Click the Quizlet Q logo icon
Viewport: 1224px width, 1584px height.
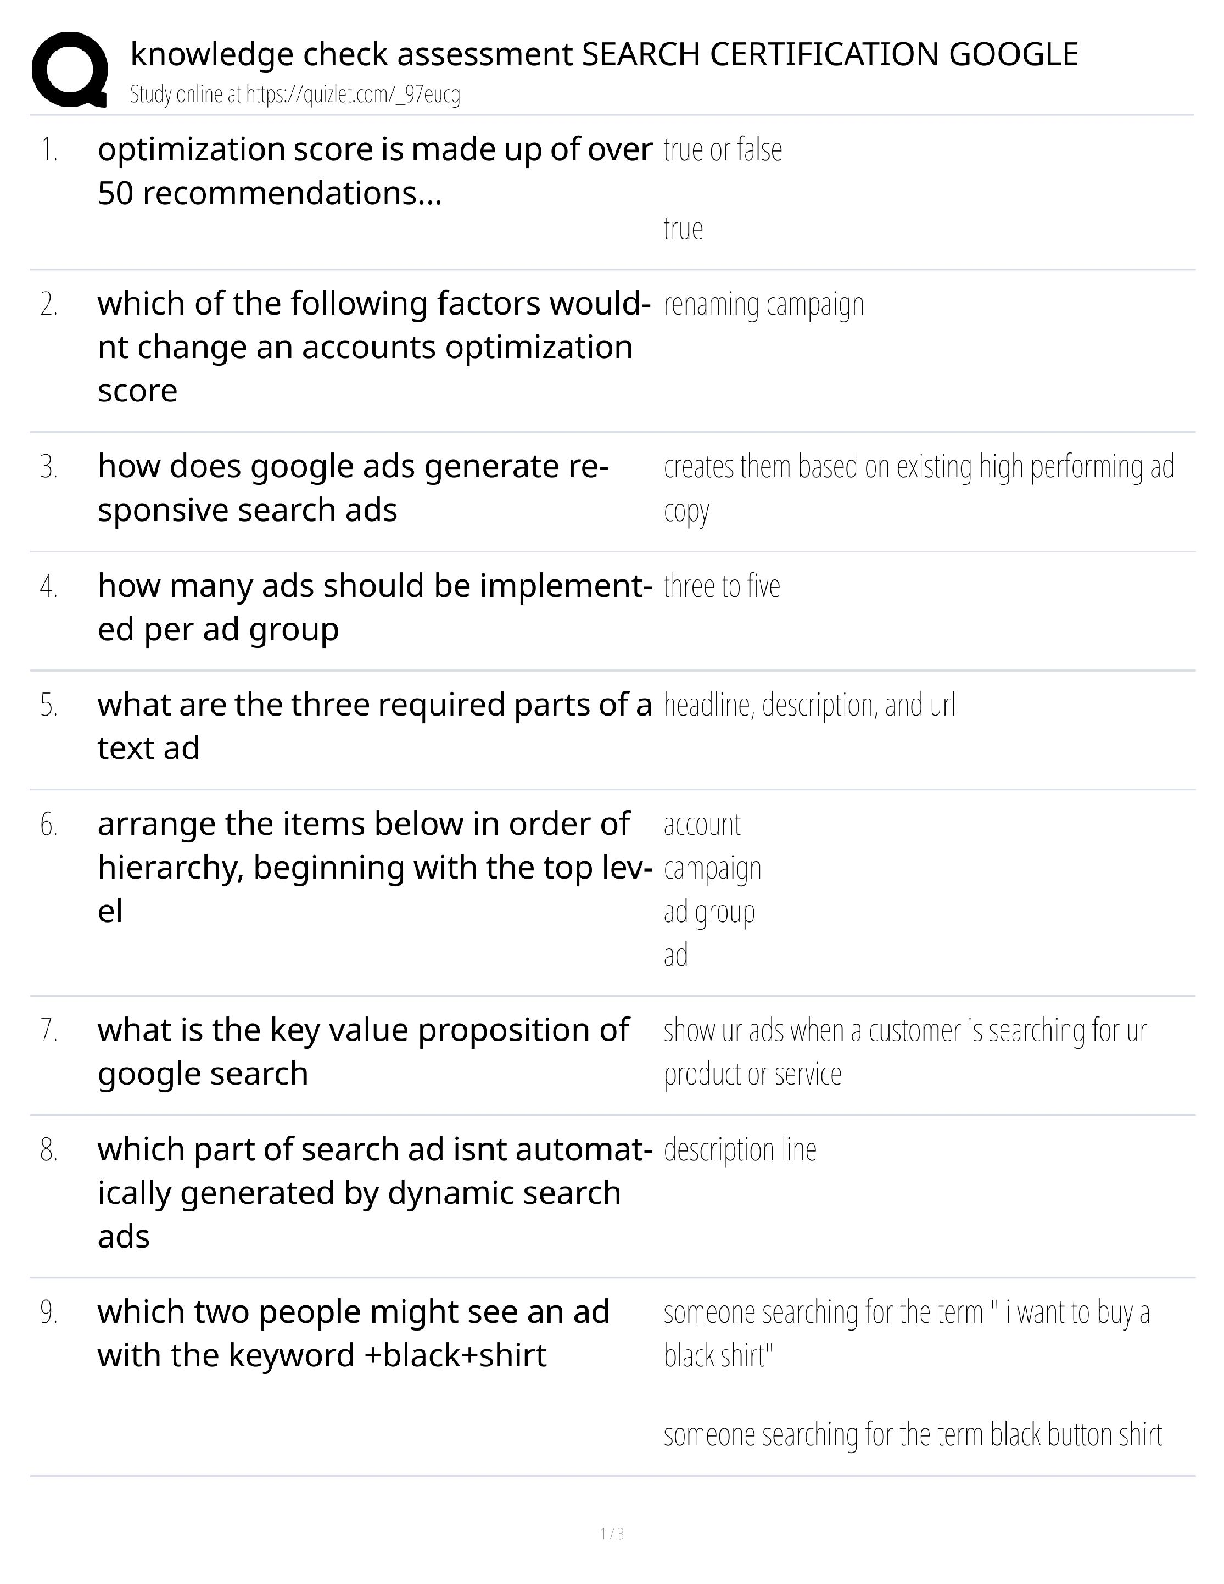tap(70, 69)
